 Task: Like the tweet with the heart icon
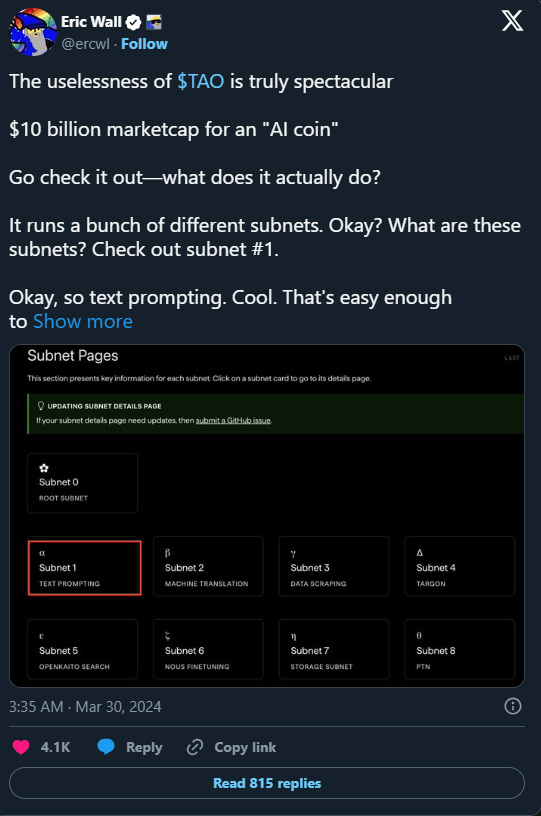point(21,747)
